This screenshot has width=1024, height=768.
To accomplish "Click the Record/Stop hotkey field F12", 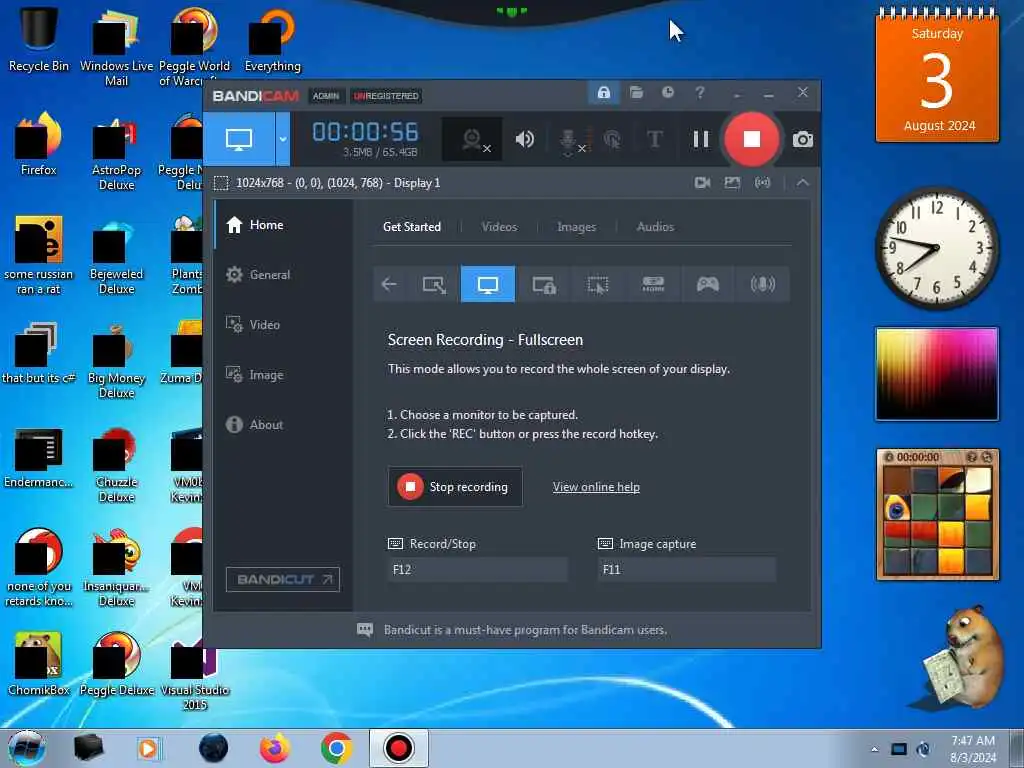I will [x=477, y=569].
